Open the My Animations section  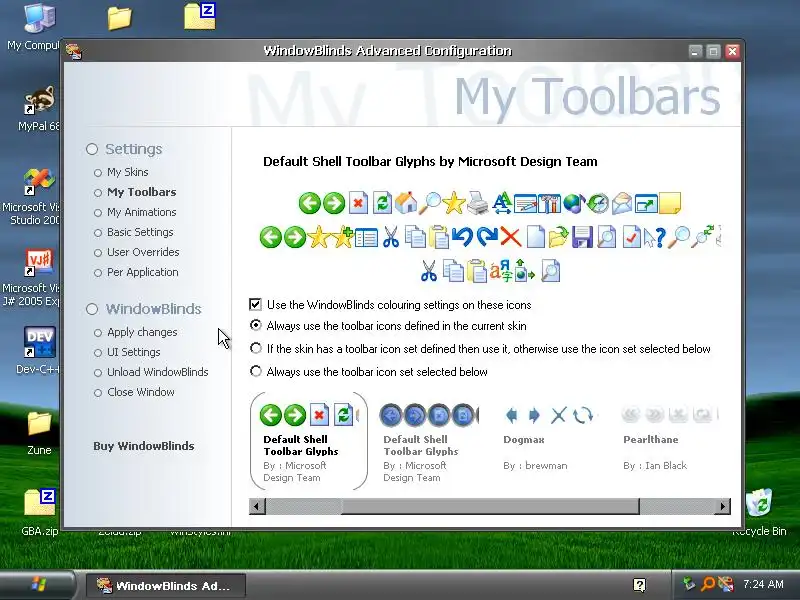click(141, 212)
